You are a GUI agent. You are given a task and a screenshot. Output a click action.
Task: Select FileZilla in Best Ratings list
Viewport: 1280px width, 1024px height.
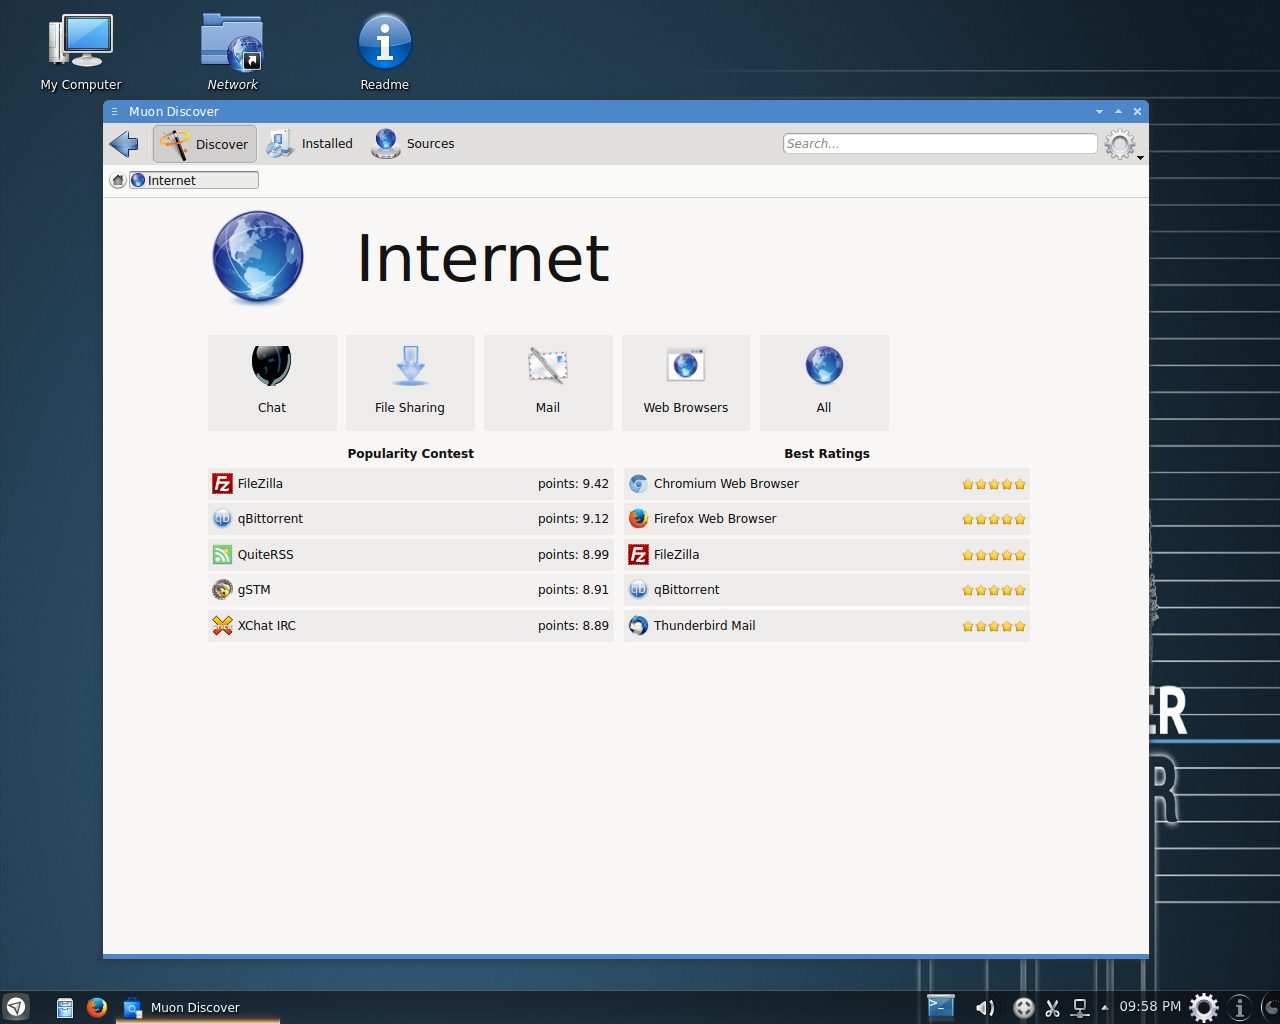point(827,555)
